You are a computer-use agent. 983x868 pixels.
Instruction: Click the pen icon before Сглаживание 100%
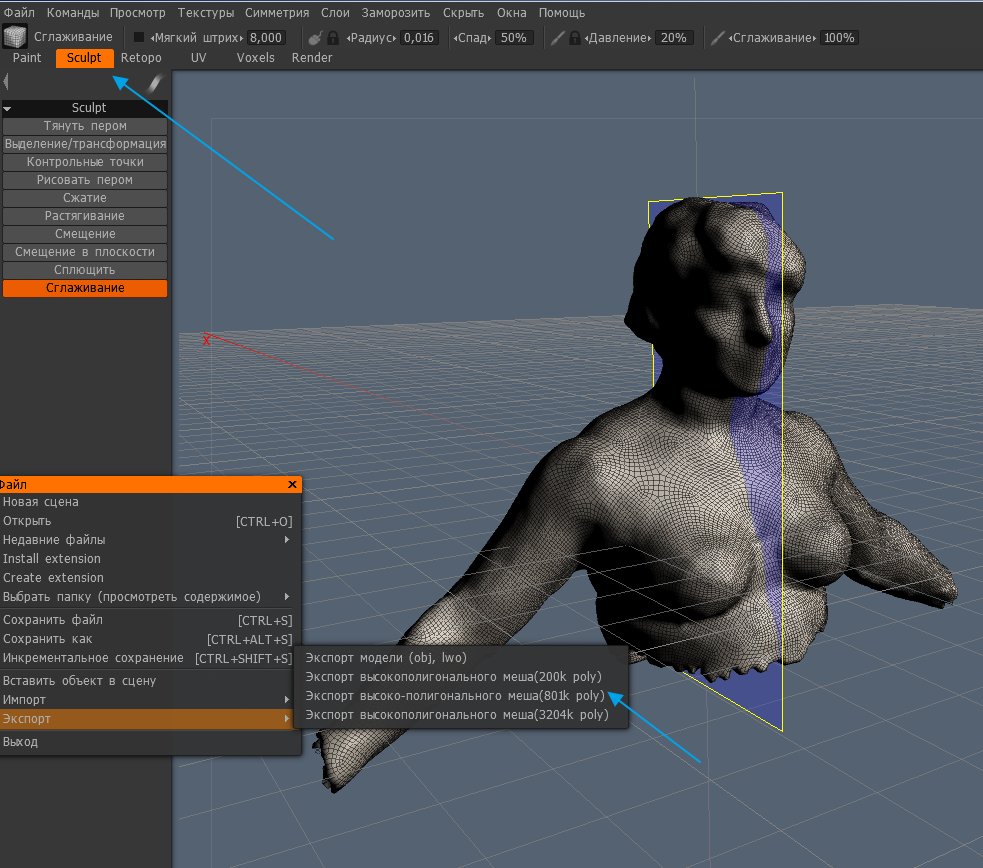click(717, 38)
